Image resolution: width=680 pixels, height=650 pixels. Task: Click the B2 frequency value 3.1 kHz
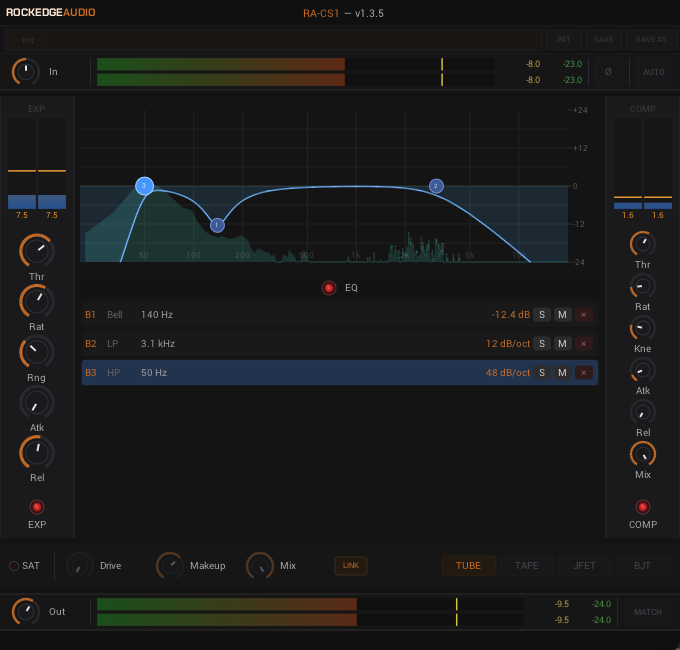pos(158,344)
